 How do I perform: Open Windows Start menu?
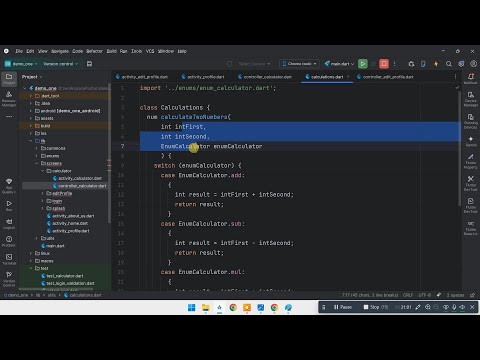pyautogui.click(x=192, y=307)
